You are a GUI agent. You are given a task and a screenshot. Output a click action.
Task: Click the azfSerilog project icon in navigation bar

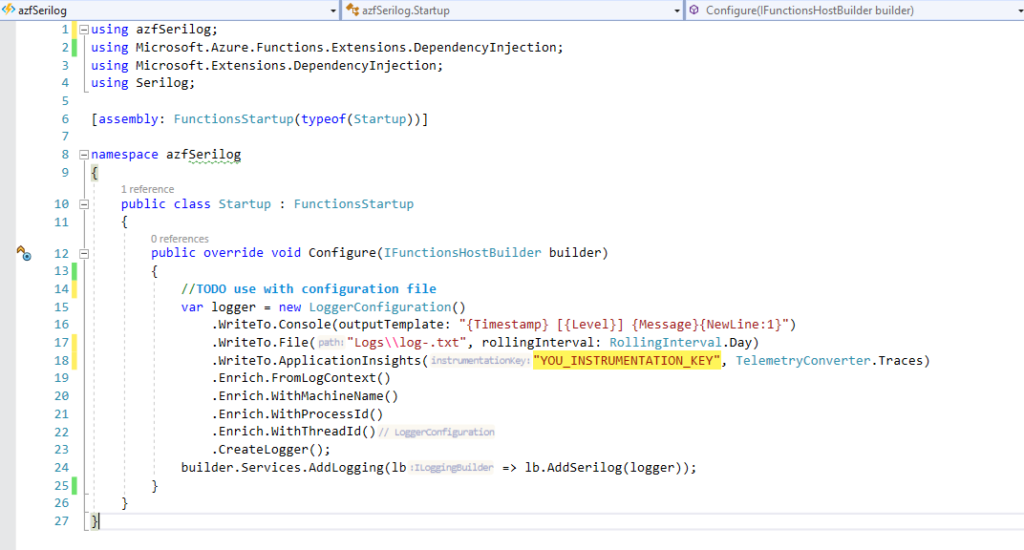9,10
